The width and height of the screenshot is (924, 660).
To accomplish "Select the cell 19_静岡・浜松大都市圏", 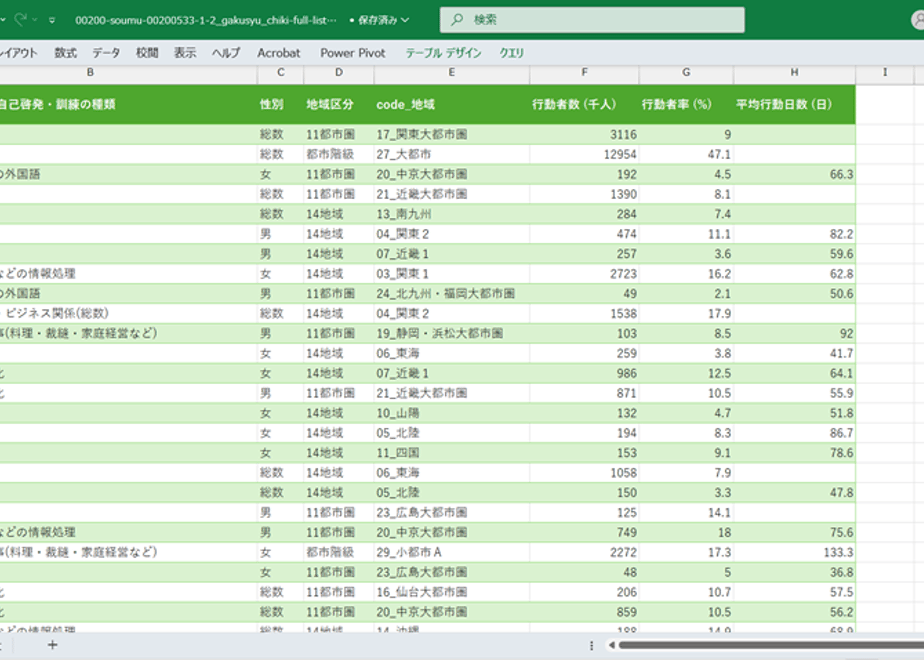I will pos(451,334).
